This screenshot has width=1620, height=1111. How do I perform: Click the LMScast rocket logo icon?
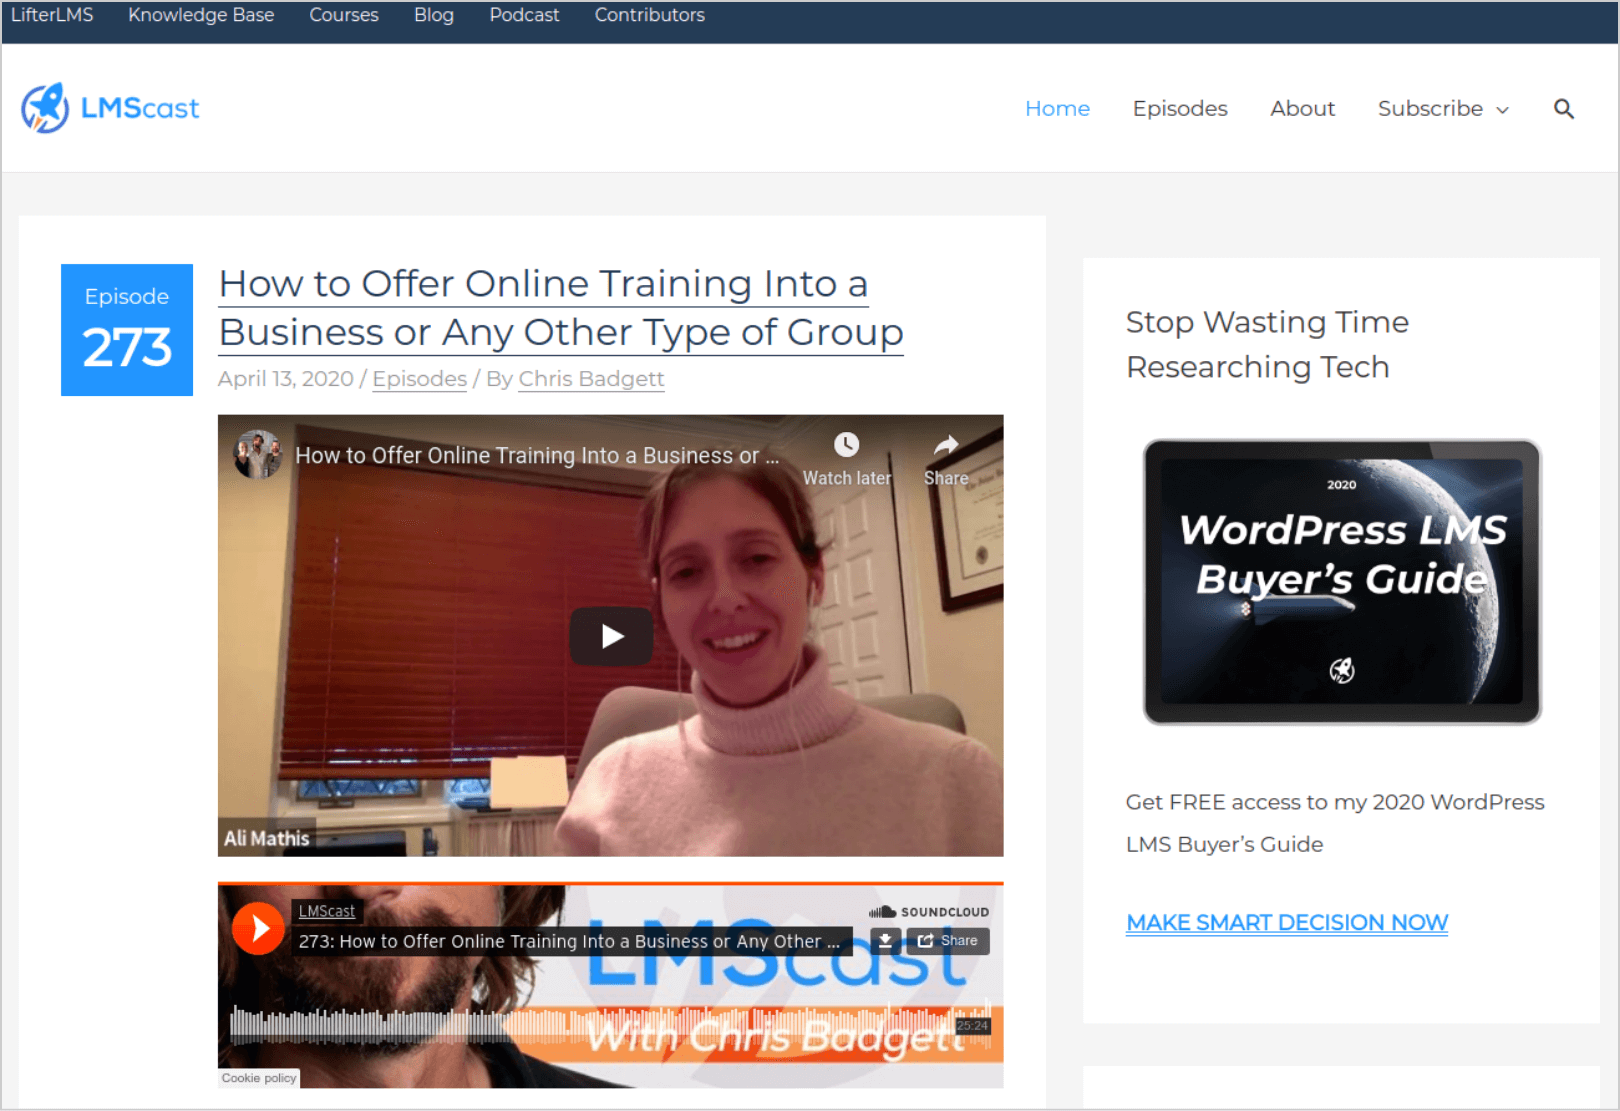[45, 108]
